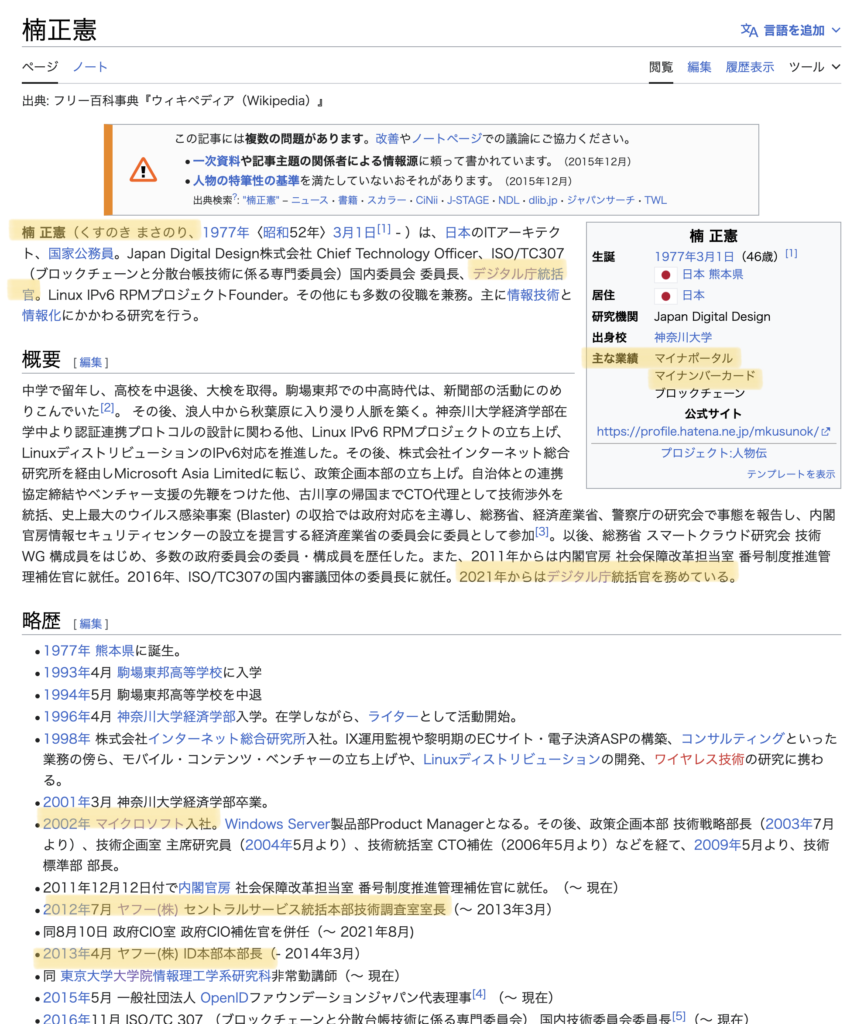Open the 東京大学大学院情報理工学系研究科 link
864x1024 pixels.
[165, 976]
